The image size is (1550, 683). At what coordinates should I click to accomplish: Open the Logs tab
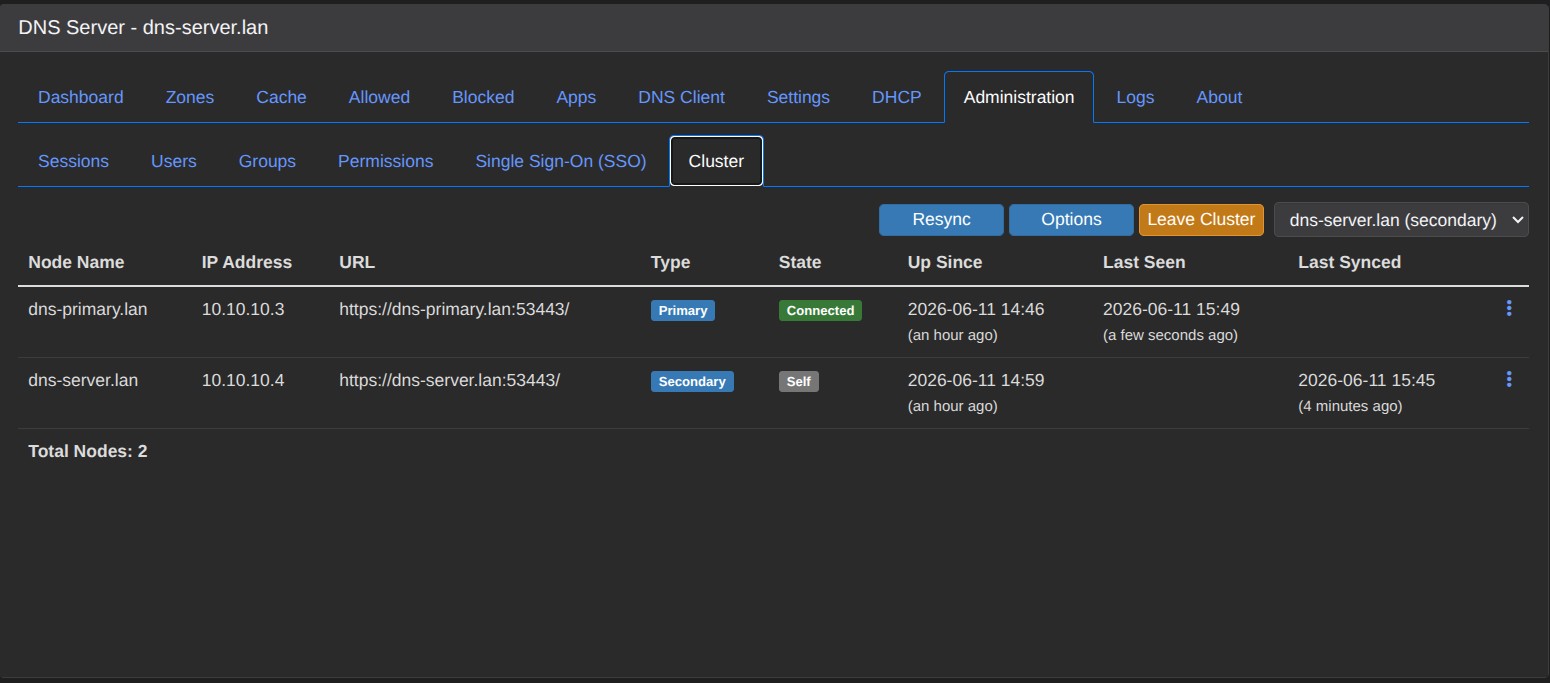(x=1135, y=97)
